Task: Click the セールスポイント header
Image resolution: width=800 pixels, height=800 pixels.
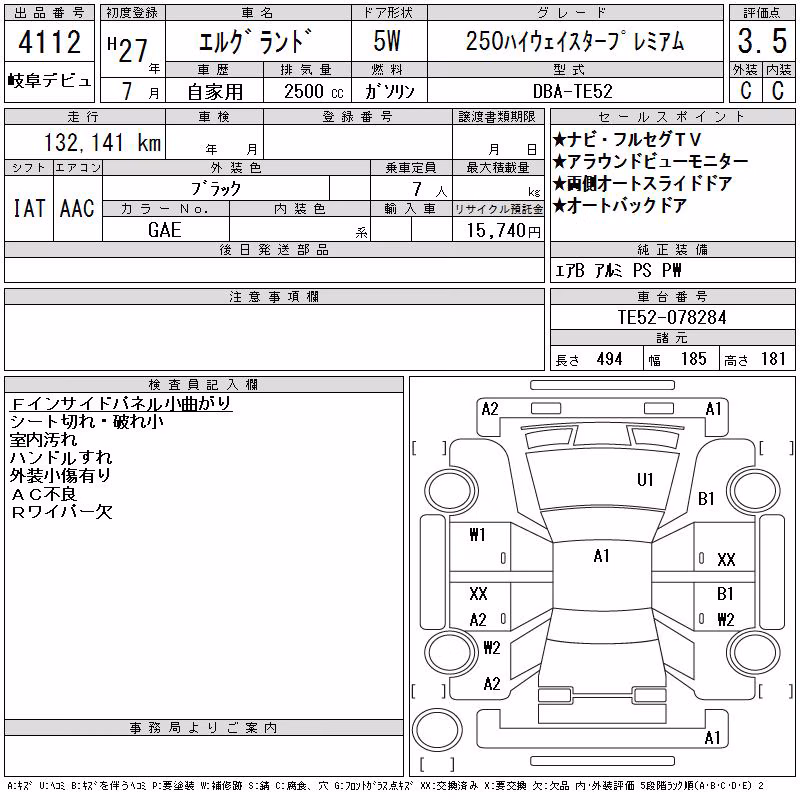Action: (x=672, y=117)
